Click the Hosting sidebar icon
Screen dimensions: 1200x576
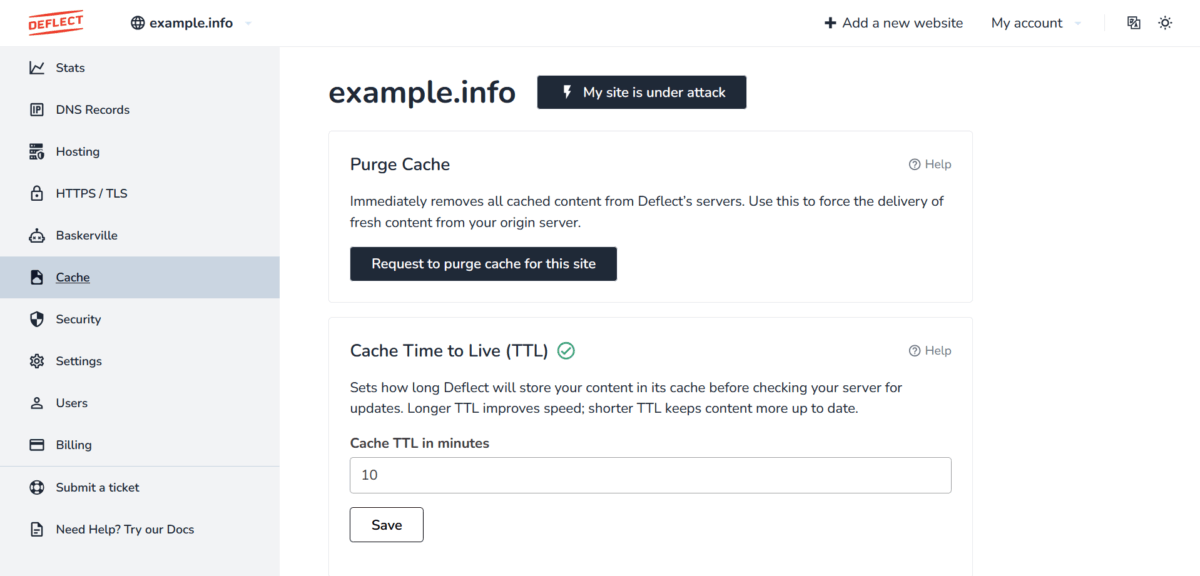[x=36, y=151]
